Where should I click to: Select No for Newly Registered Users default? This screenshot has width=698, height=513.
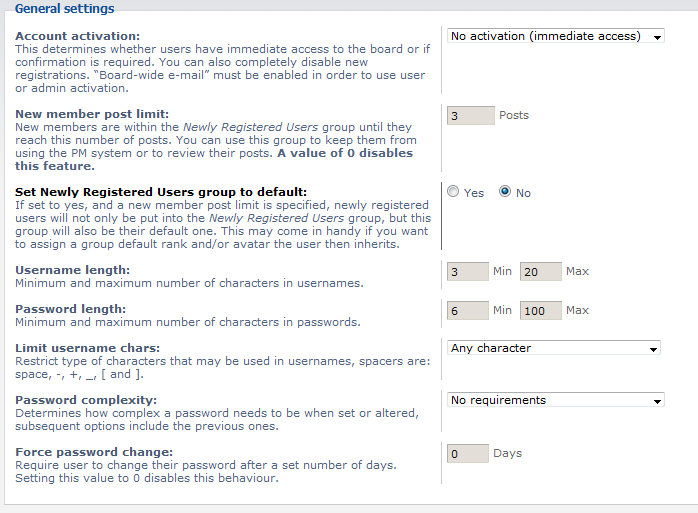coord(505,193)
